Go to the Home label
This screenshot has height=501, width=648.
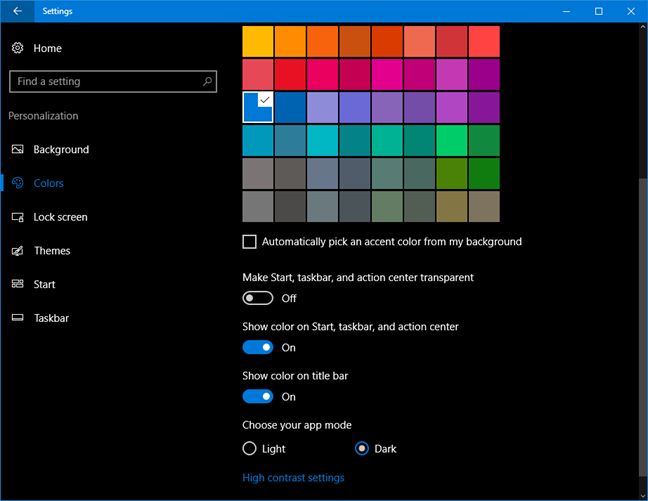(x=48, y=48)
